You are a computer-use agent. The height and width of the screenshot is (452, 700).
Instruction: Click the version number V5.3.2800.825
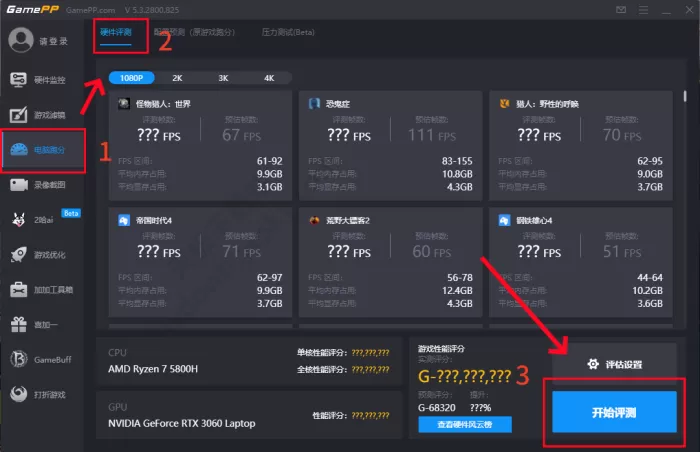152,10
